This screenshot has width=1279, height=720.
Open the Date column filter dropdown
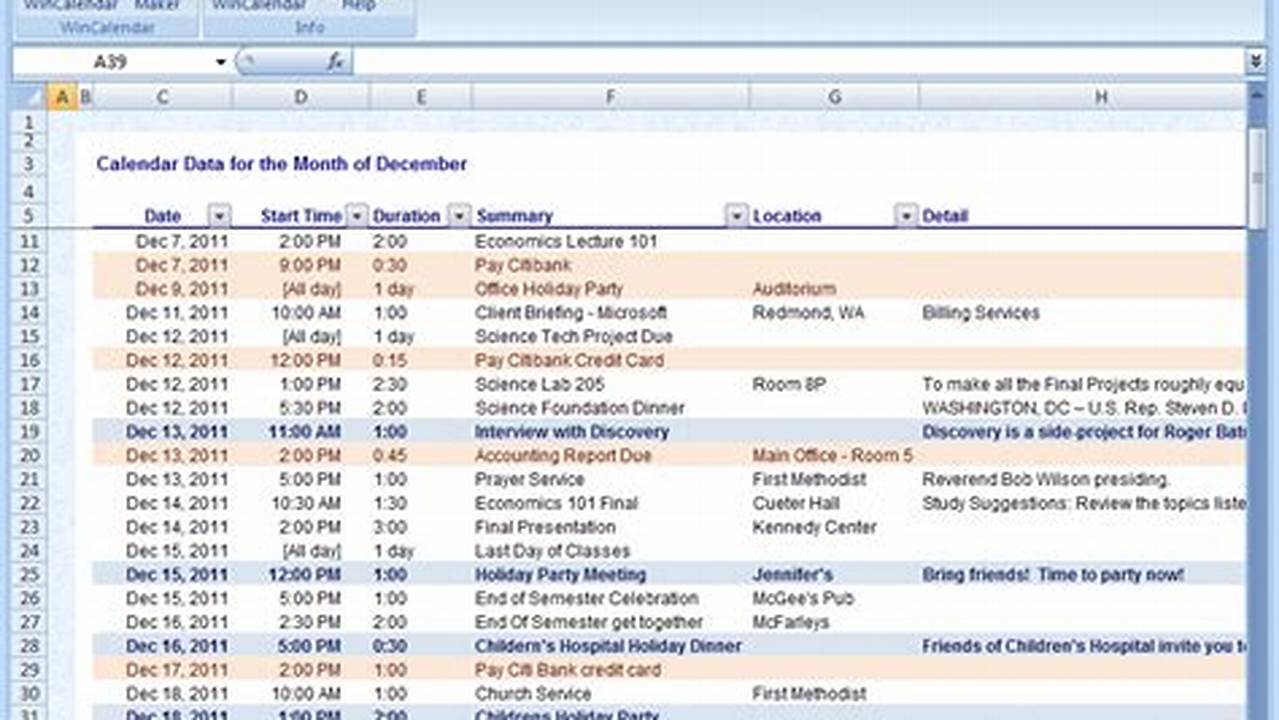[x=219, y=215]
